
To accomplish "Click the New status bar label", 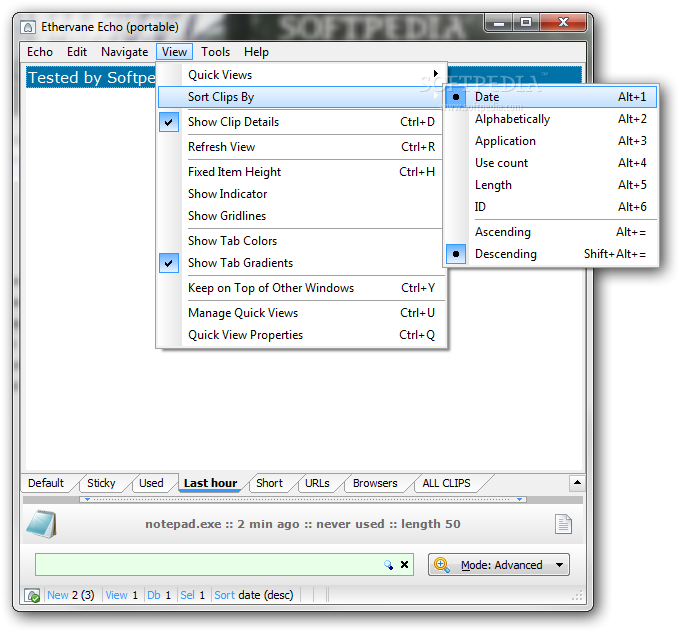I will (x=58, y=595).
